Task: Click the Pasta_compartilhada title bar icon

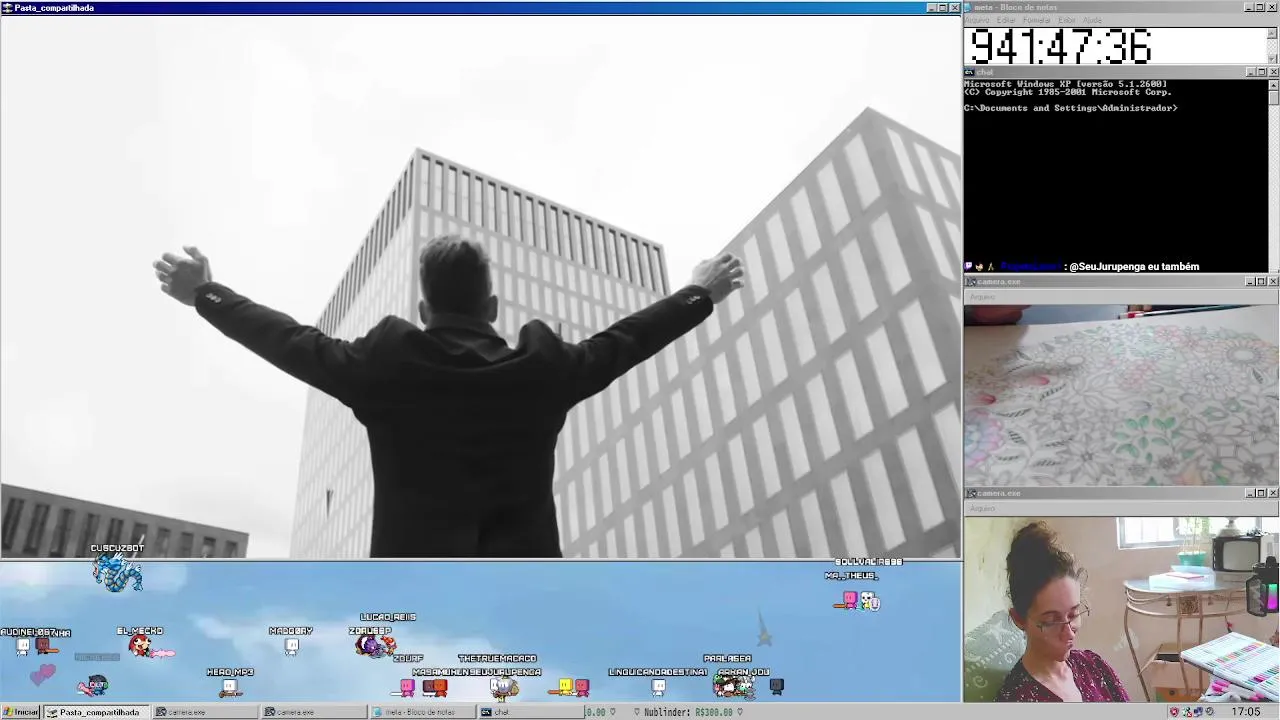Action: pos(7,7)
